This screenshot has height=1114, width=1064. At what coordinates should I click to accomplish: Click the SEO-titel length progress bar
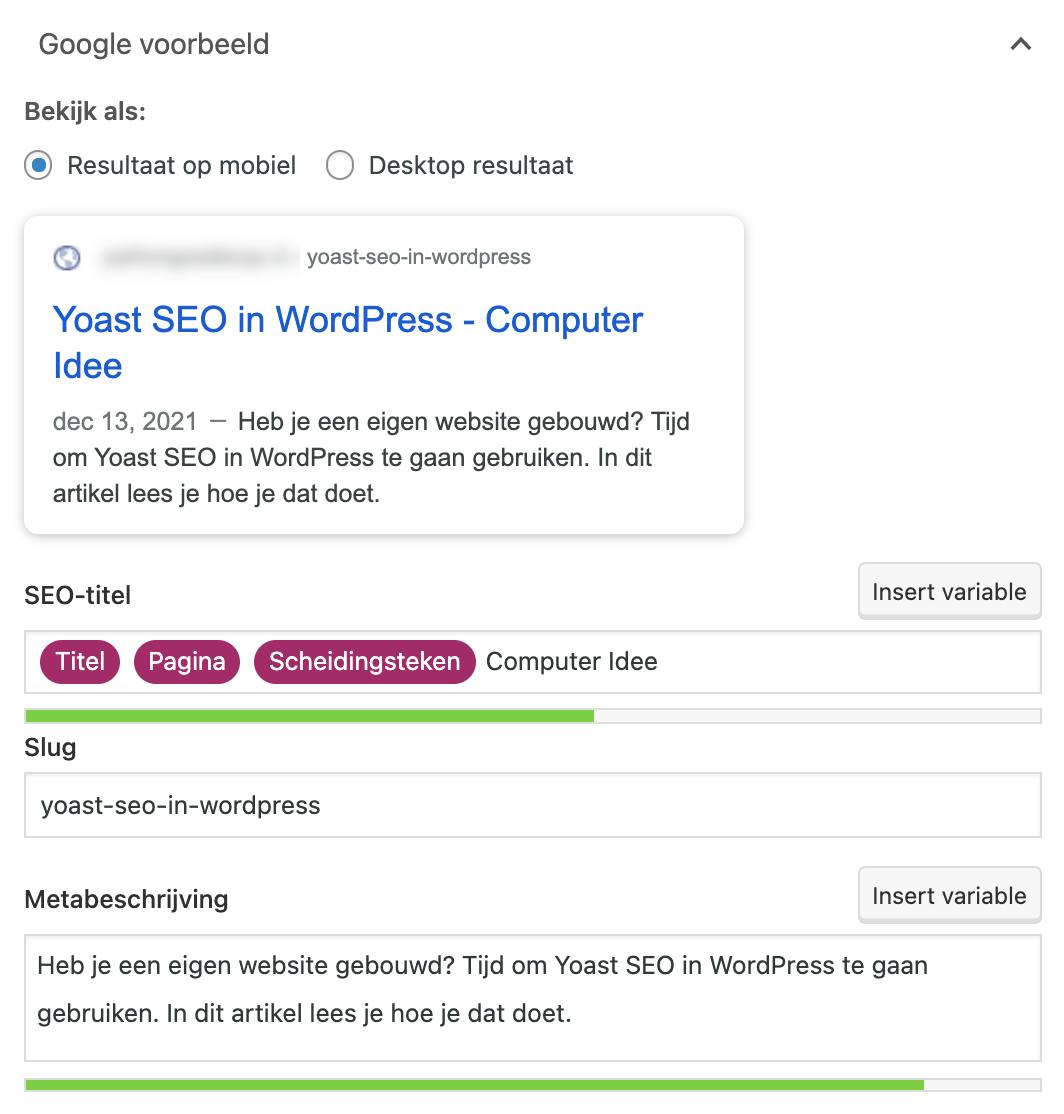[x=532, y=716]
